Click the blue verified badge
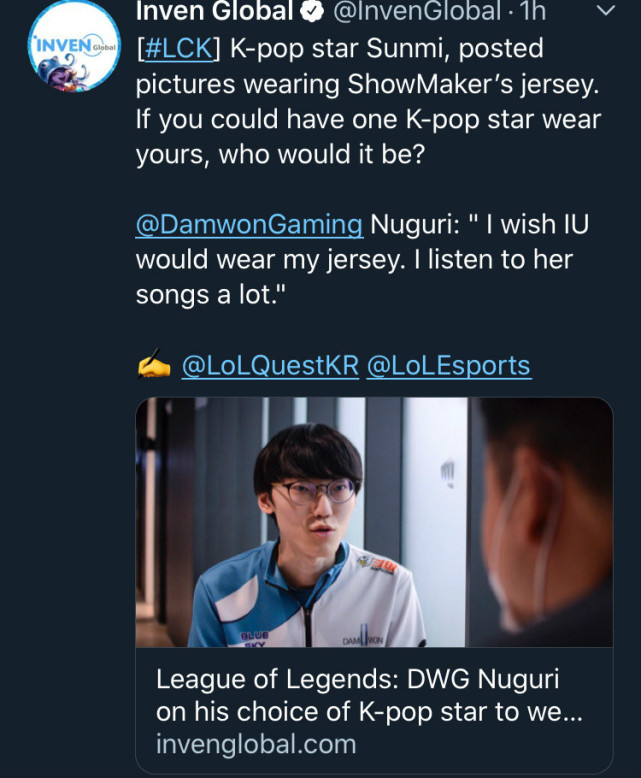The height and width of the screenshot is (778, 641). (x=312, y=12)
